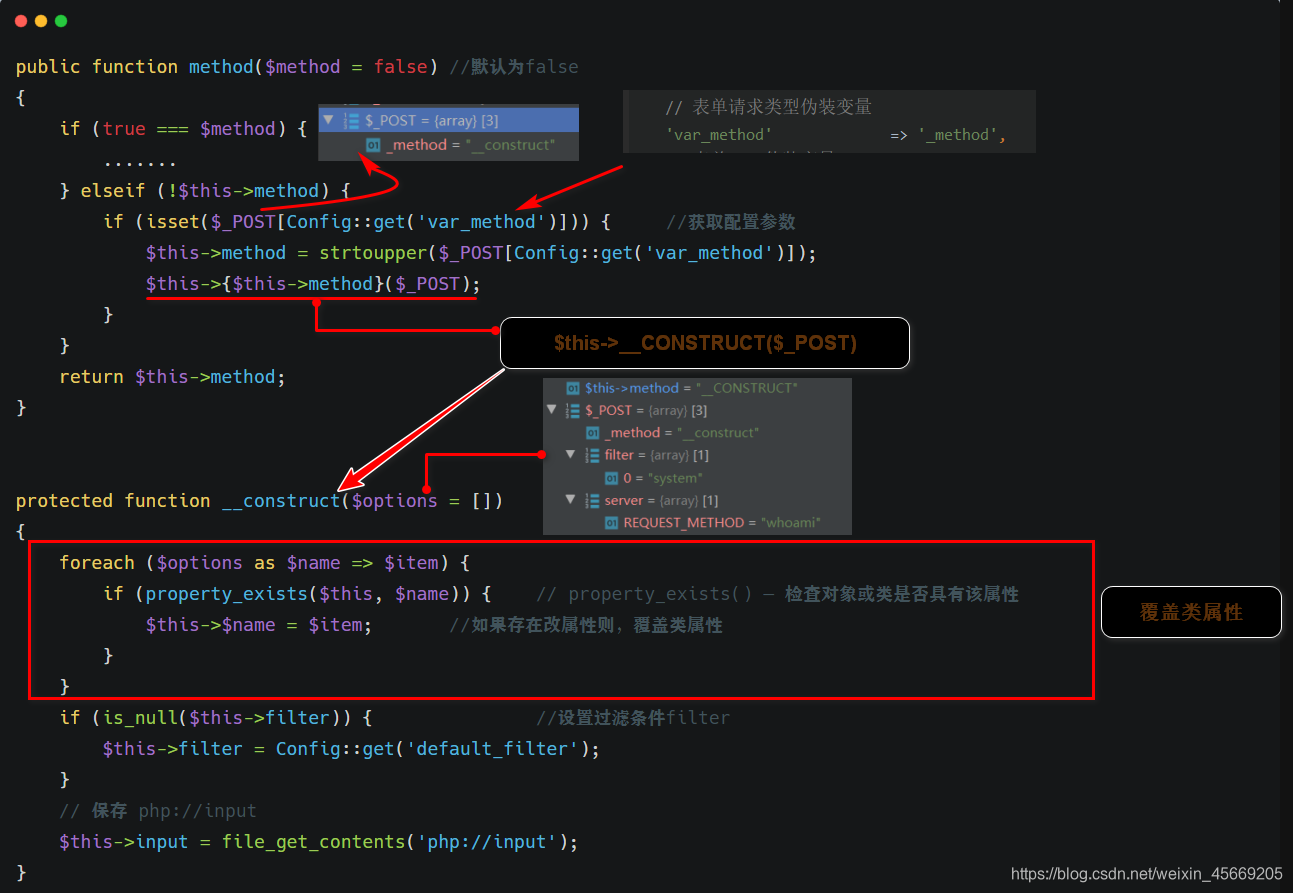Collapse the highlighted $_POST array row
This screenshot has height=893, width=1293.
click(328, 120)
